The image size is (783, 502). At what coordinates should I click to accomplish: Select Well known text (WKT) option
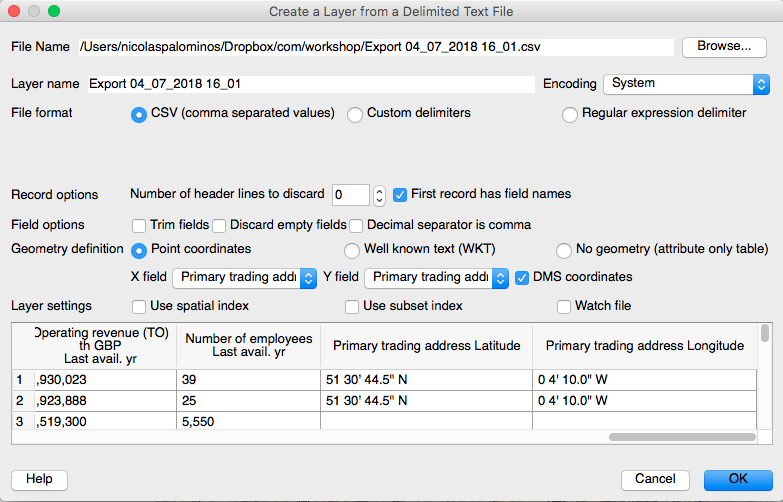(x=352, y=250)
